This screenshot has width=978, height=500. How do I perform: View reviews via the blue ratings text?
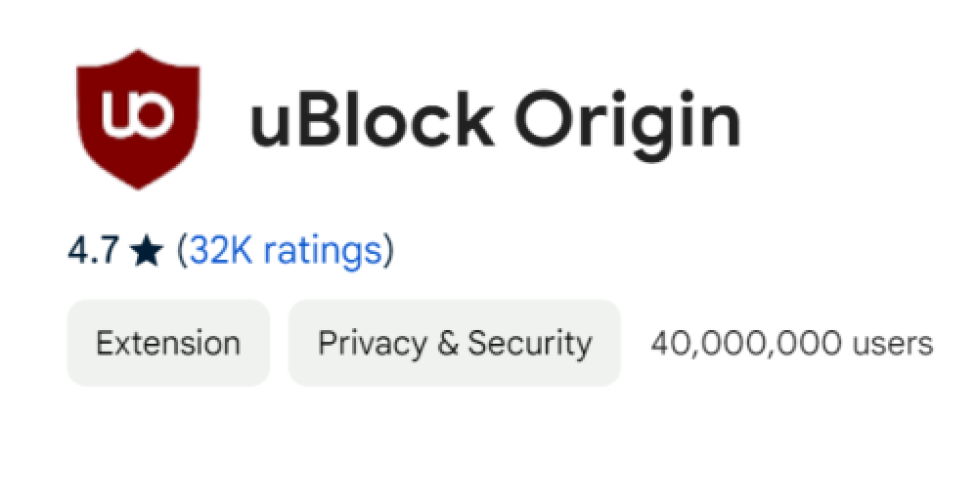(286, 250)
